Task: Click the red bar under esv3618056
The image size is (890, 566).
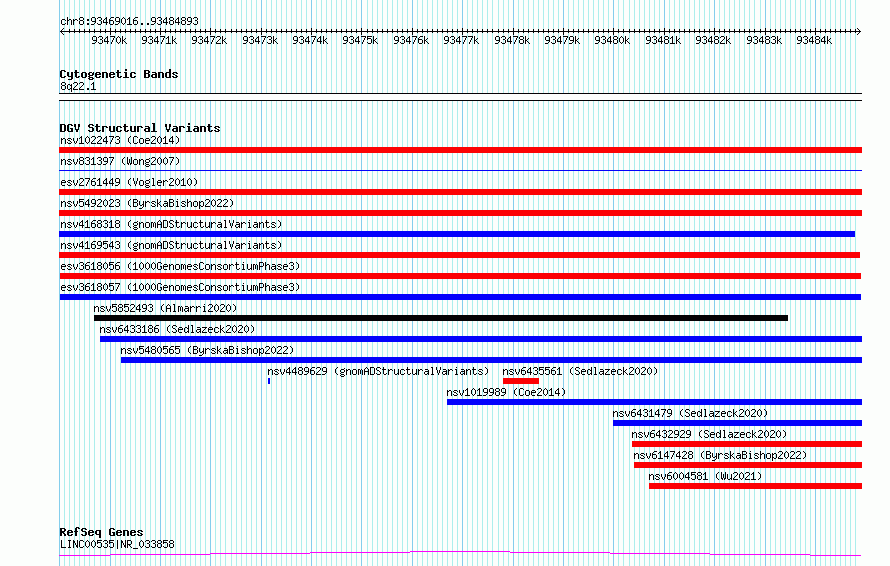Action: (460, 276)
